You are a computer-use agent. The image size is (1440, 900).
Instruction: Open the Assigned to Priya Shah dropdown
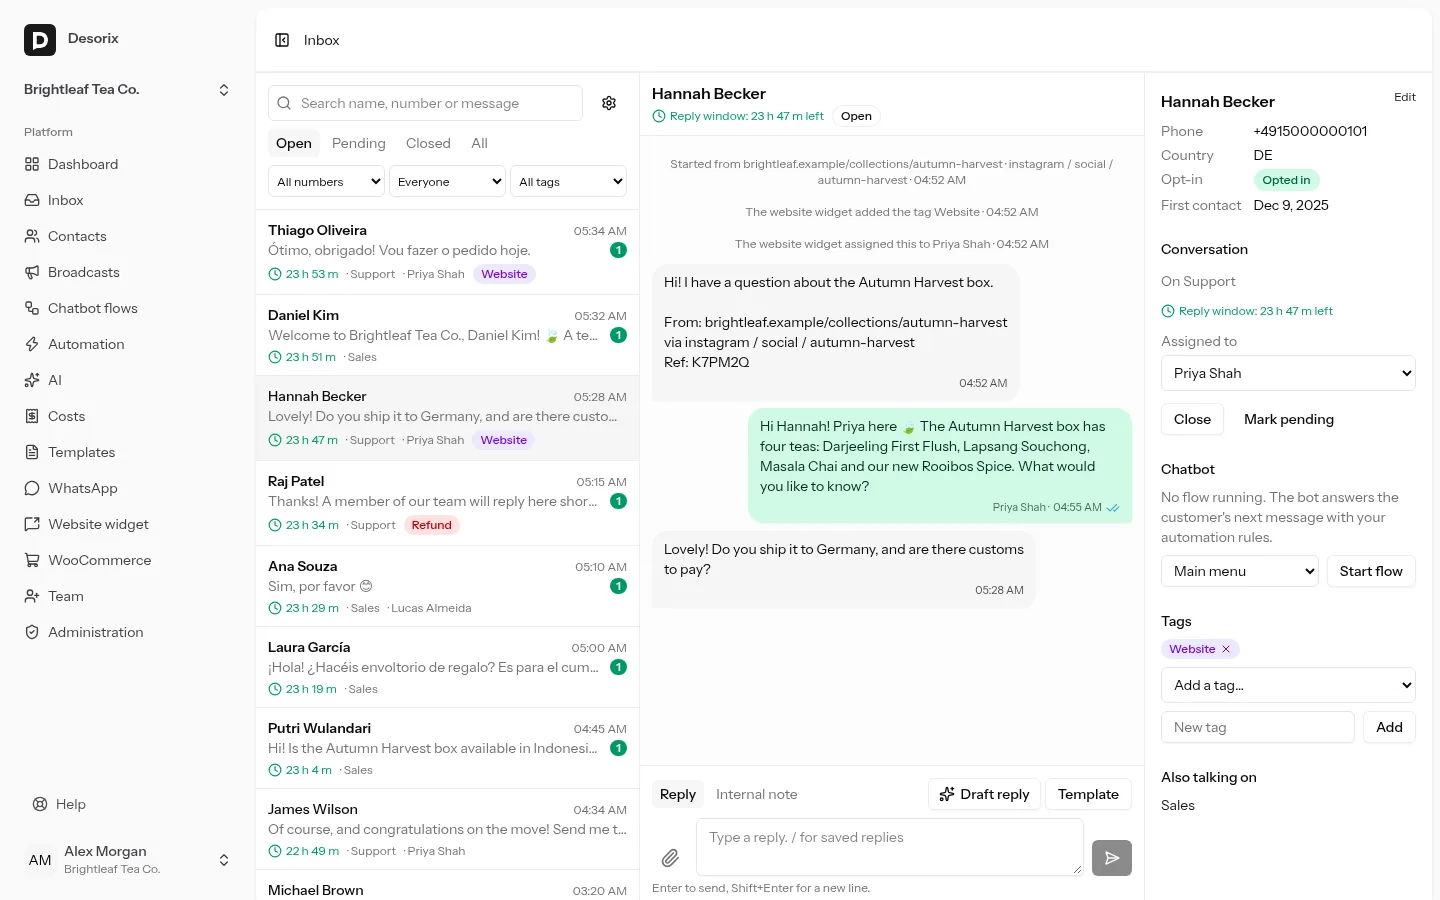(1288, 373)
